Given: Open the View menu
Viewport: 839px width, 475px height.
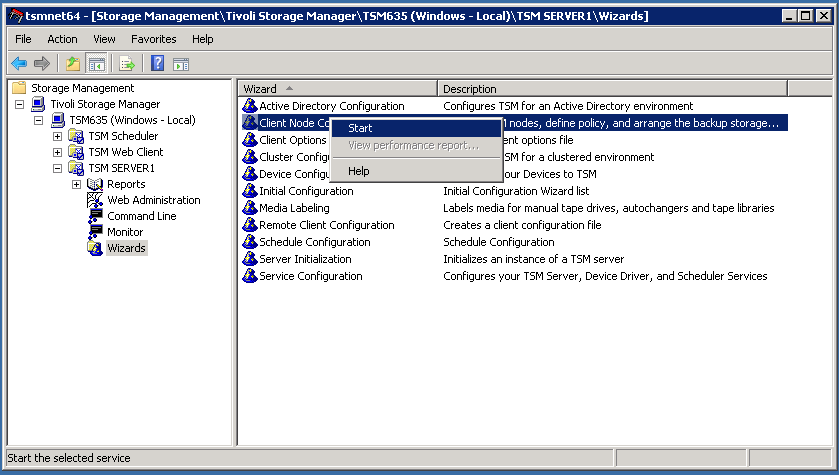Looking at the screenshot, I should tap(104, 39).
